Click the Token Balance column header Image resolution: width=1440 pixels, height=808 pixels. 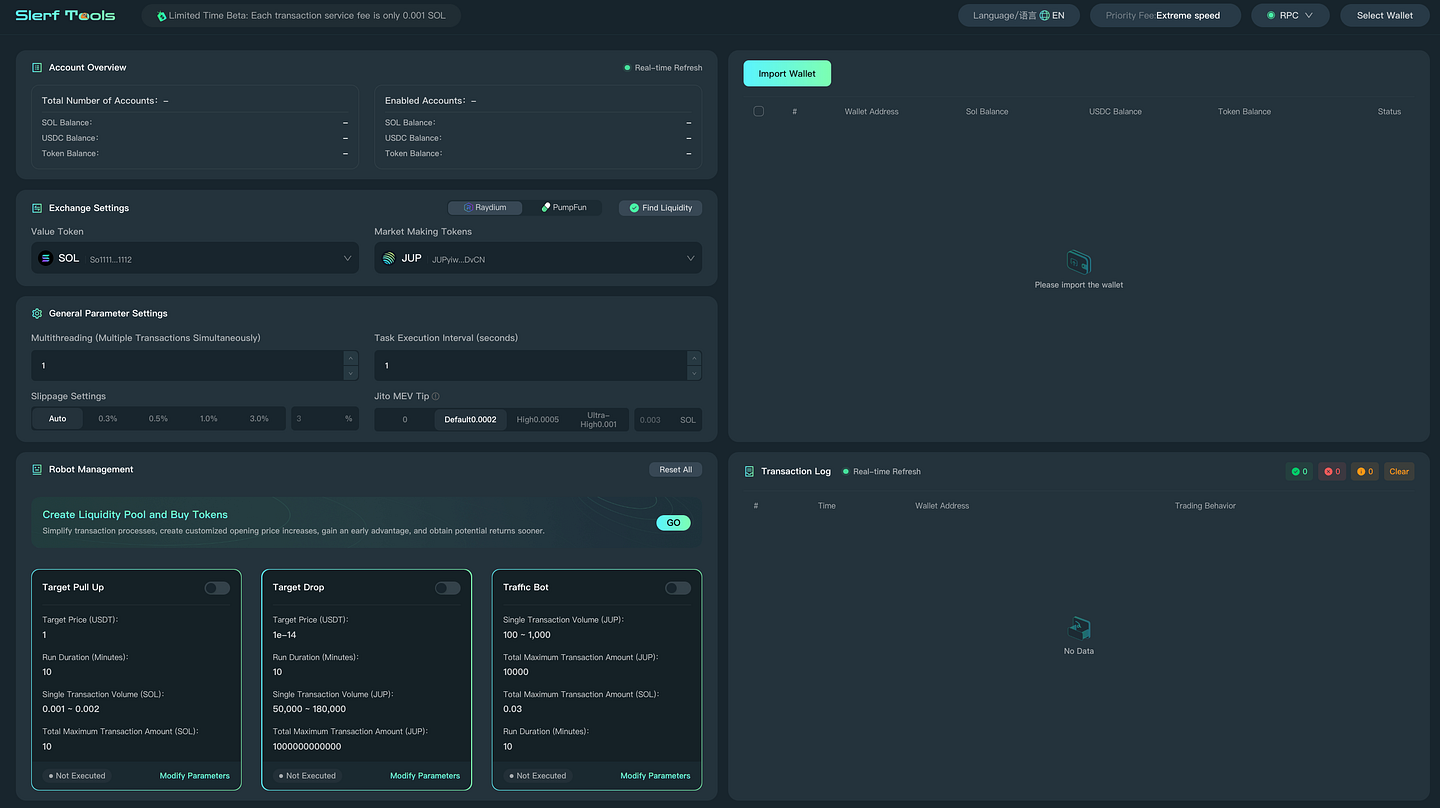point(1244,111)
